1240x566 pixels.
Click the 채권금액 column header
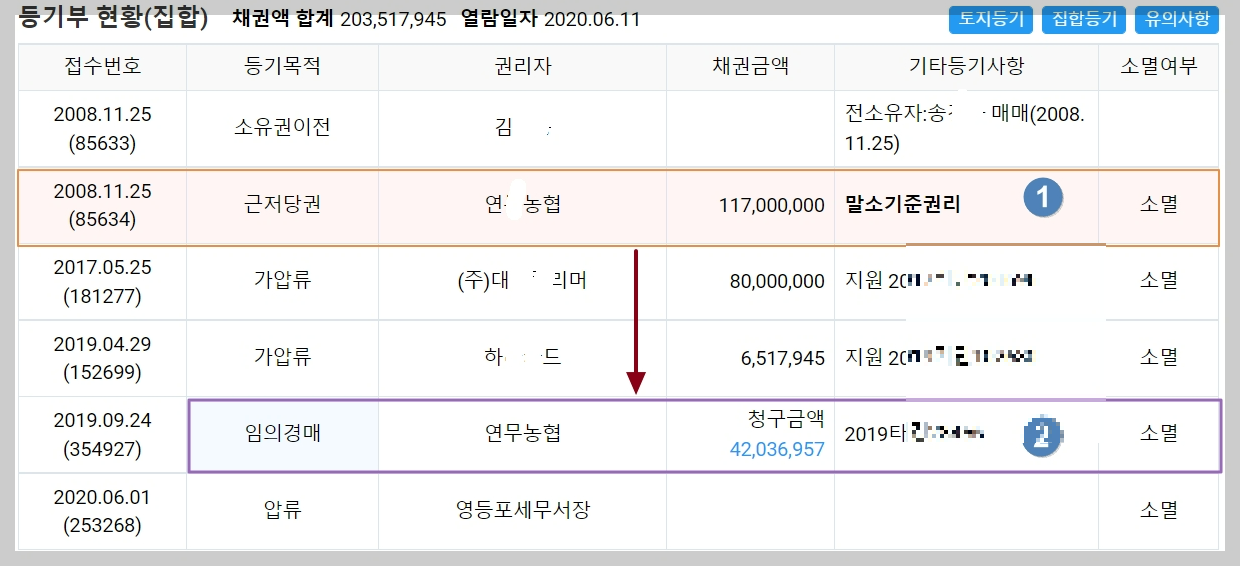tap(751, 67)
